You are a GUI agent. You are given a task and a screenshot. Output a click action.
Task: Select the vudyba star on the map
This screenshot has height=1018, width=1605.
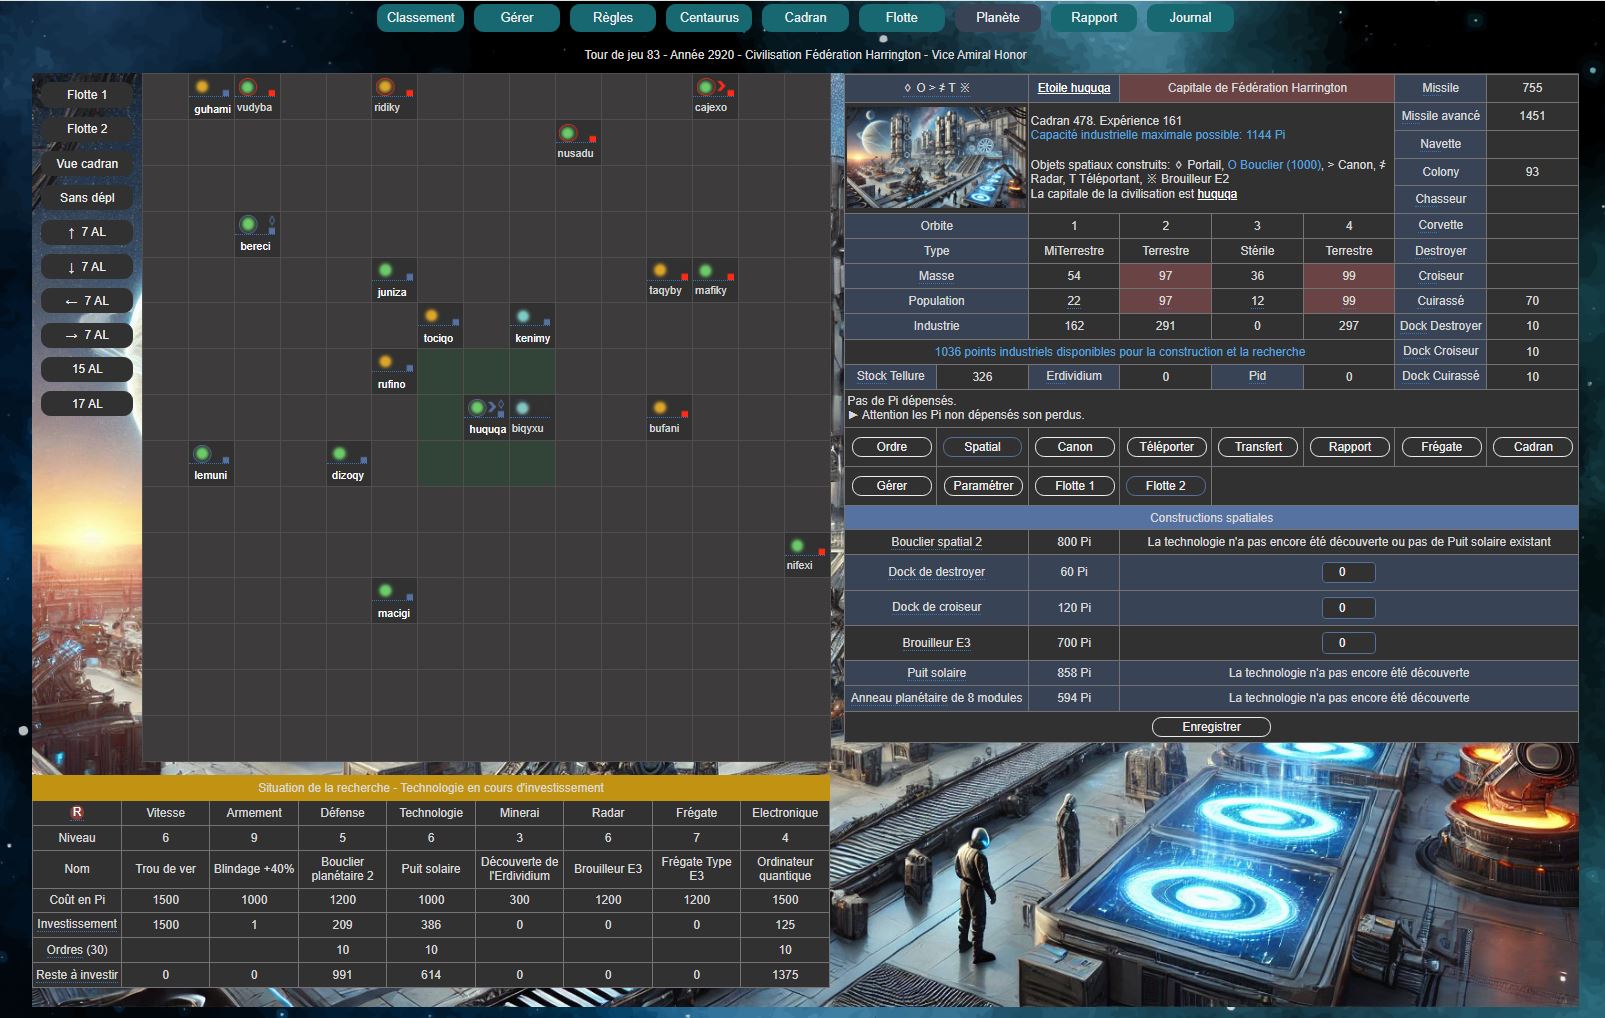(248, 87)
